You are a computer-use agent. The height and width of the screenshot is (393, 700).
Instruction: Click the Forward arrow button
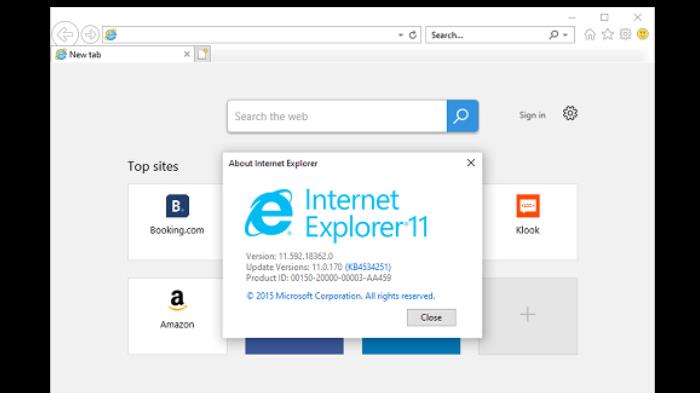point(91,34)
